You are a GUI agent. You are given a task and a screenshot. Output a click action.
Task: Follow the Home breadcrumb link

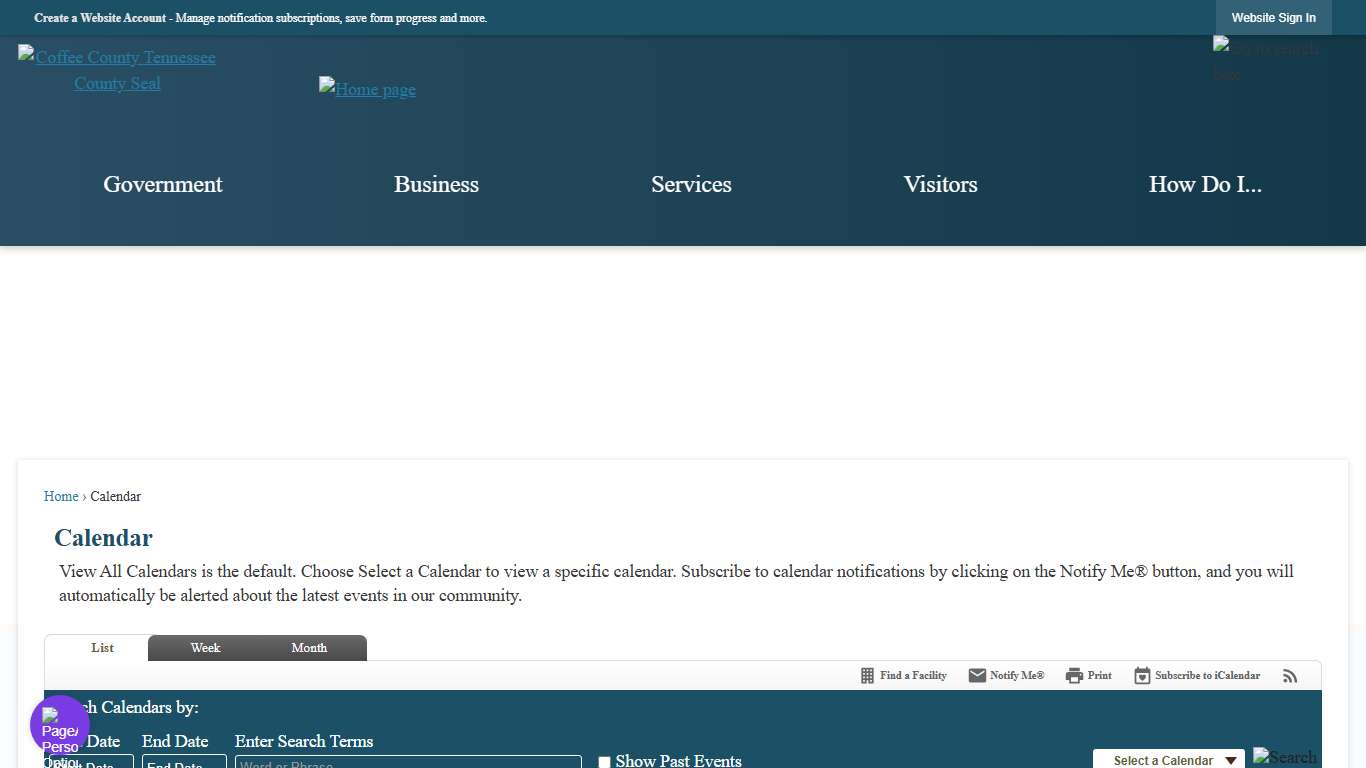click(x=61, y=496)
